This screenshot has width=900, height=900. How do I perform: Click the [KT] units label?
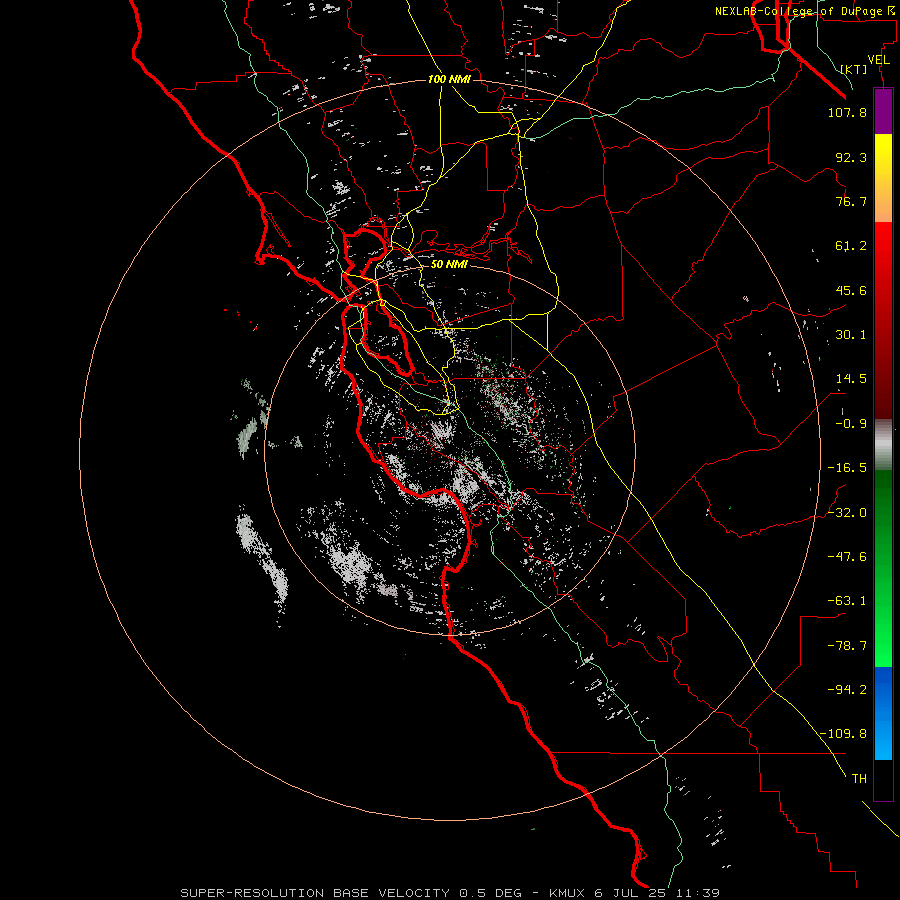tap(854, 69)
